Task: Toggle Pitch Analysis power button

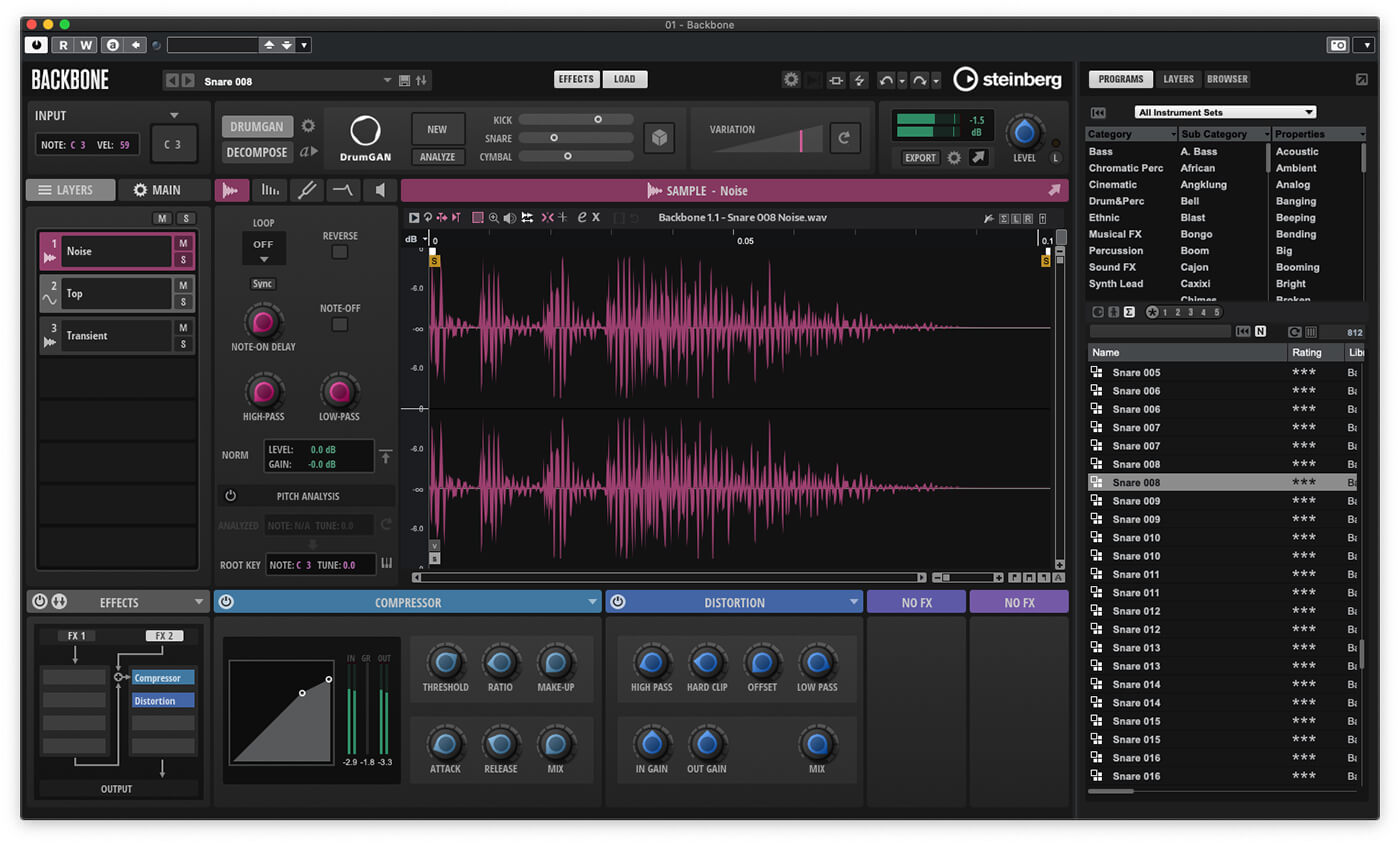Action: pyautogui.click(x=230, y=496)
